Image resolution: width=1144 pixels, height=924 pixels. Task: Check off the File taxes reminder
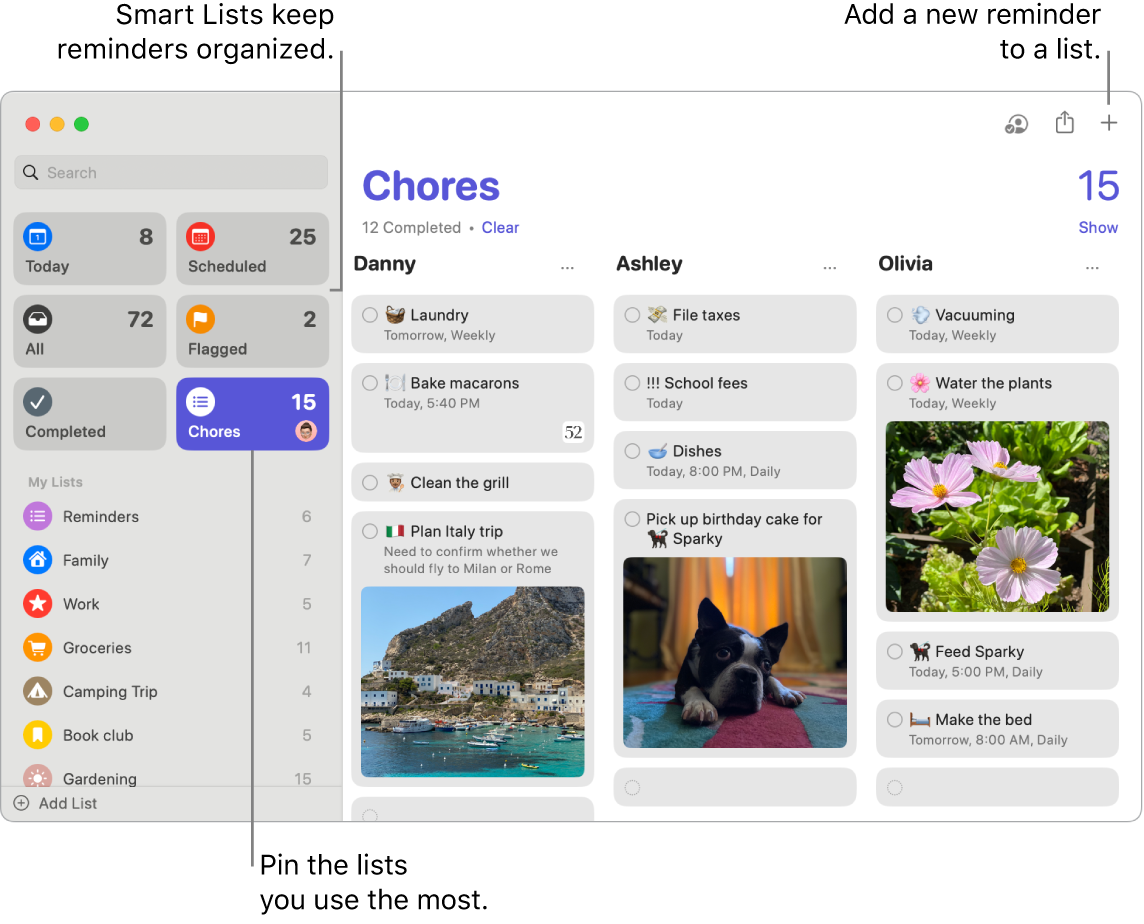click(x=631, y=314)
